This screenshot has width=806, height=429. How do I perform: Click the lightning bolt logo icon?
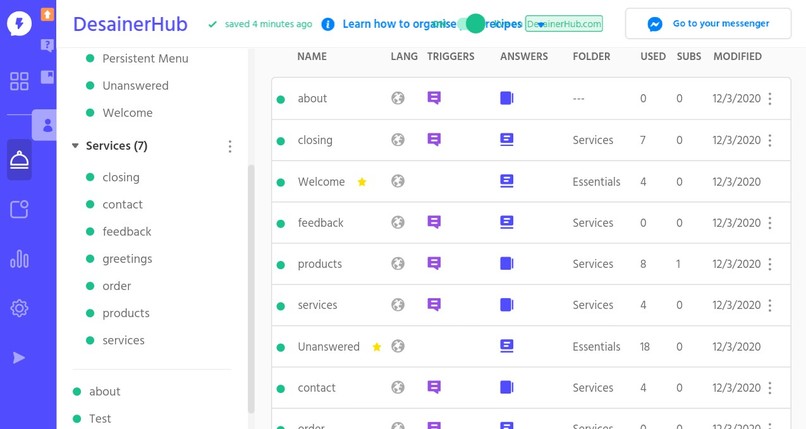[19, 23]
